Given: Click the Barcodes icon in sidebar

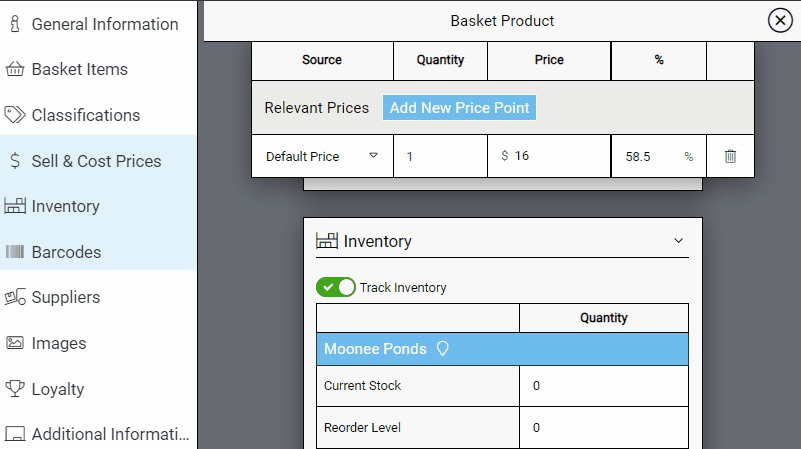Looking at the screenshot, I should (x=15, y=252).
